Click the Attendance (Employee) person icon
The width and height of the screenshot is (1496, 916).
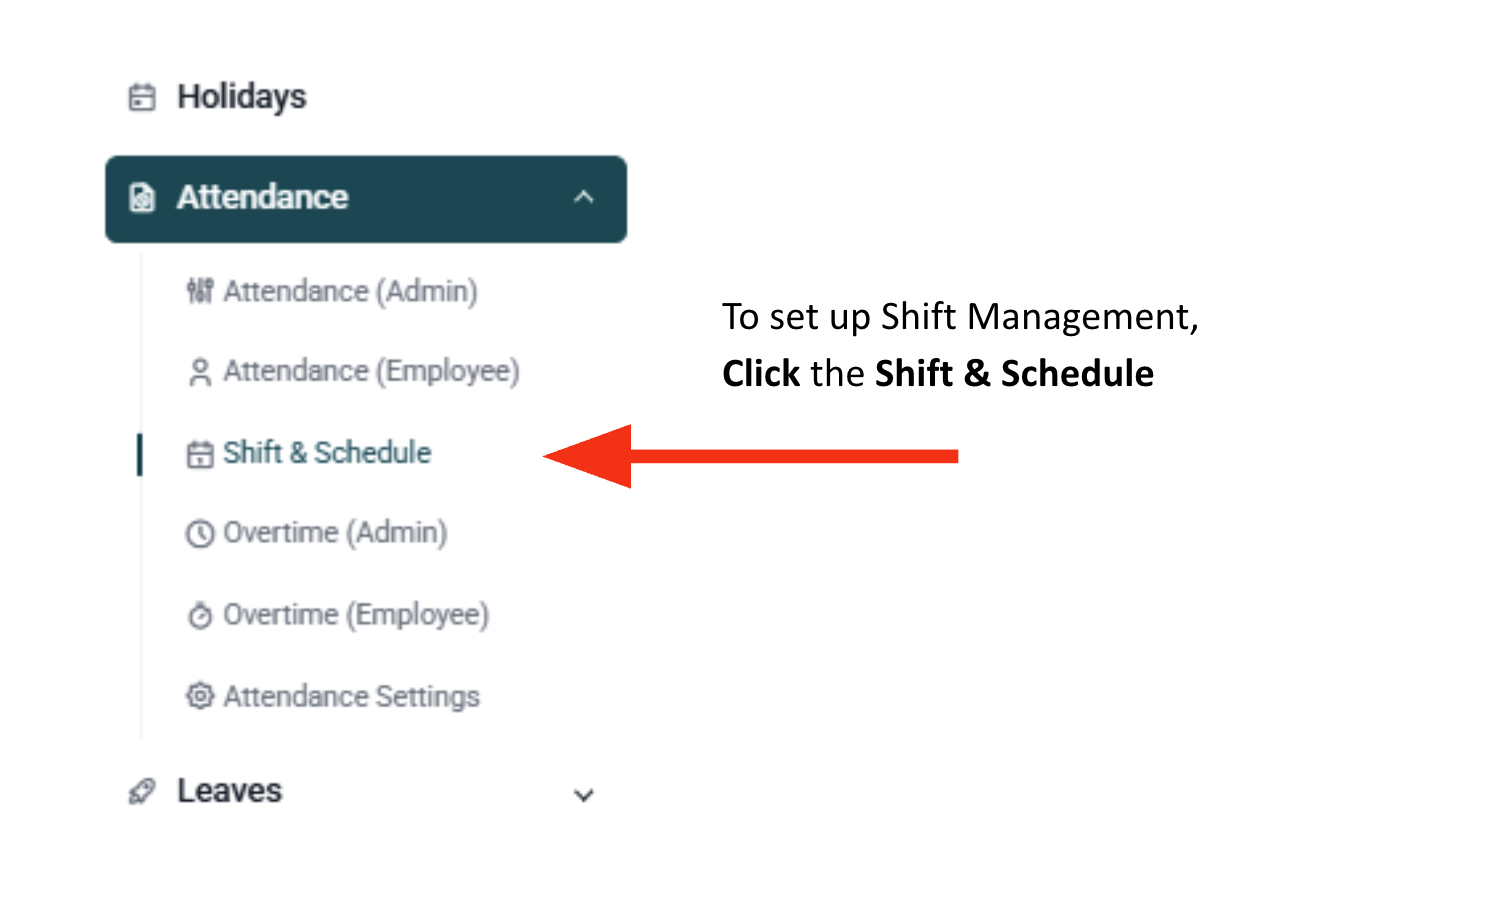(200, 372)
